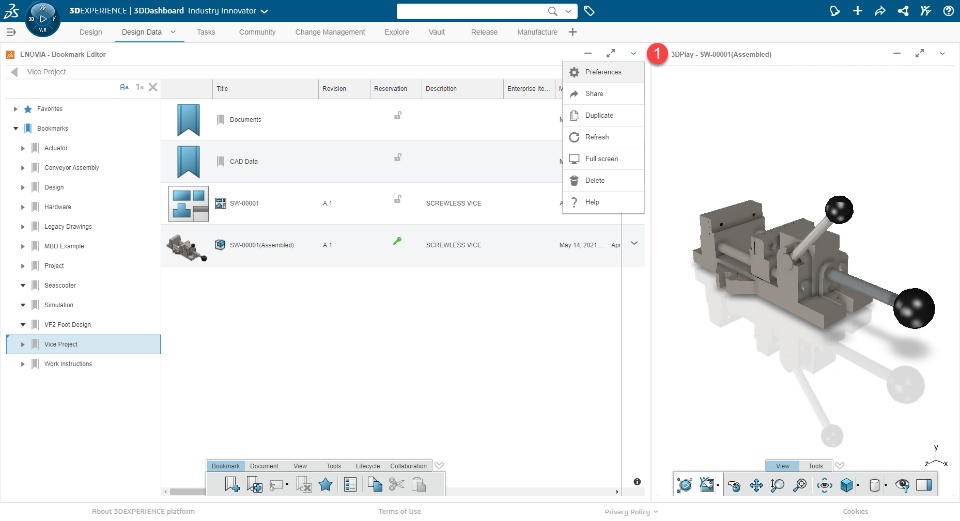960x521 pixels.
Task: Click the plus Add icon in top bar
Action: (x=857, y=11)
